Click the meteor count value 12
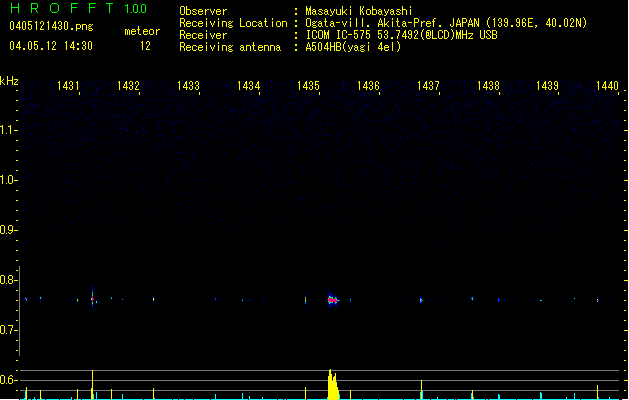The image size is (629, 400). (146, 46)
